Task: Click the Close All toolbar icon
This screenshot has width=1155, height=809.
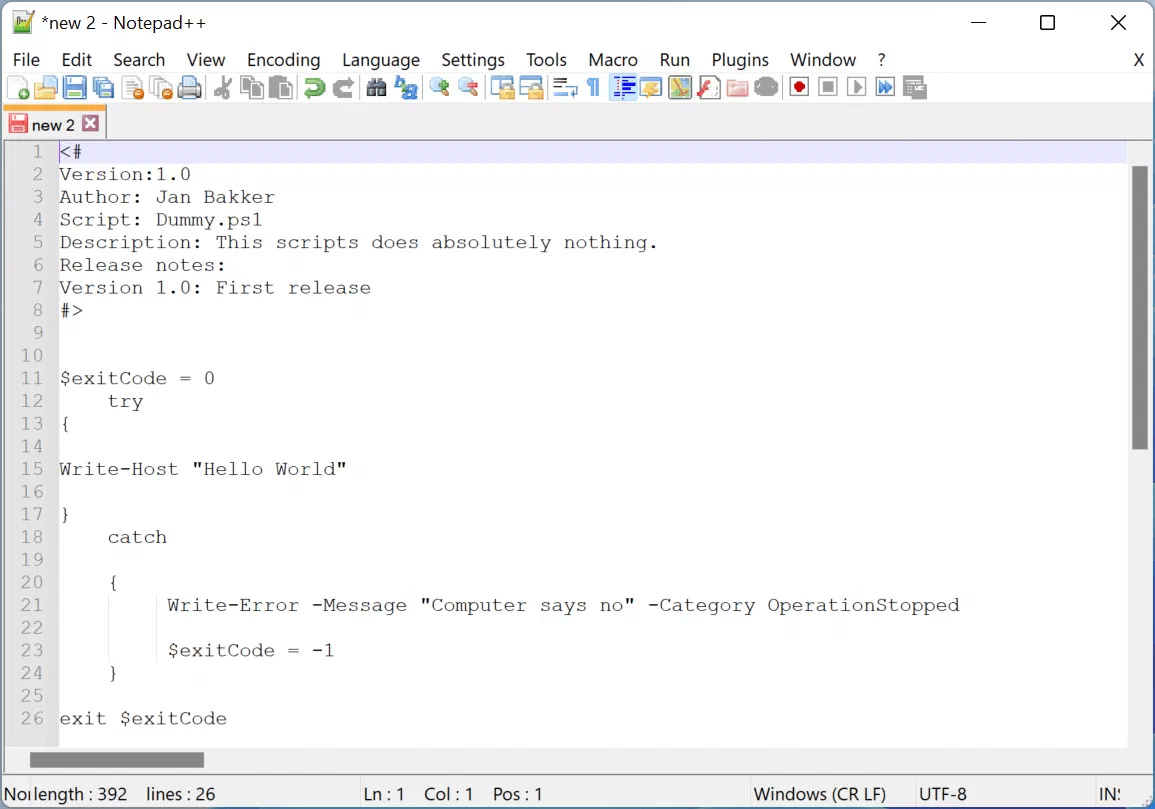Action: pos(161,88)
